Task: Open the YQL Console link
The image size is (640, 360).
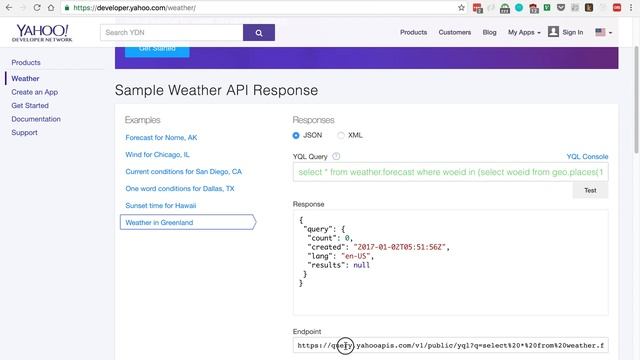Action: pyautogui.click(x=587, y=157)
